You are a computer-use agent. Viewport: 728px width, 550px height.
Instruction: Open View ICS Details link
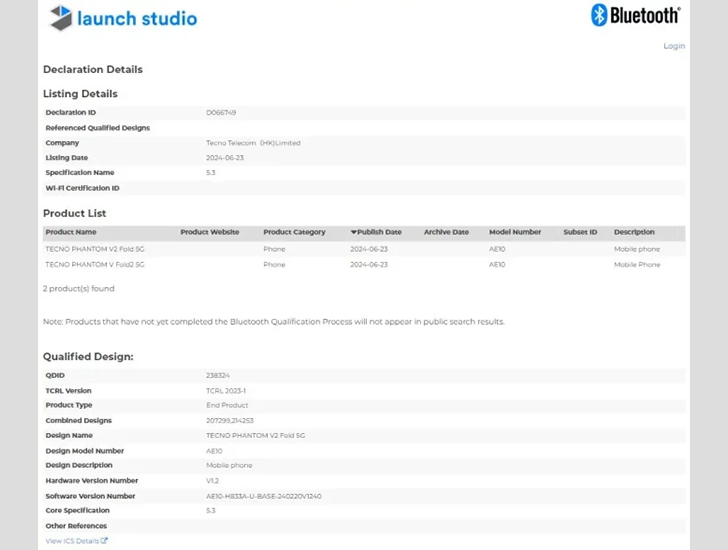(x=77, y=541)
